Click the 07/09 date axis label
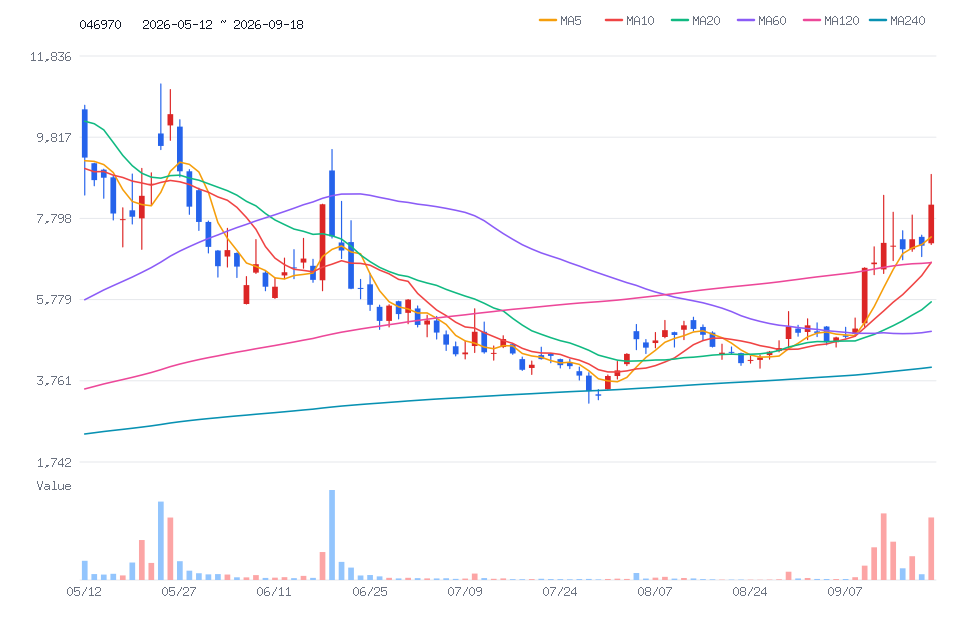960x620 pixels. [465, 592]
